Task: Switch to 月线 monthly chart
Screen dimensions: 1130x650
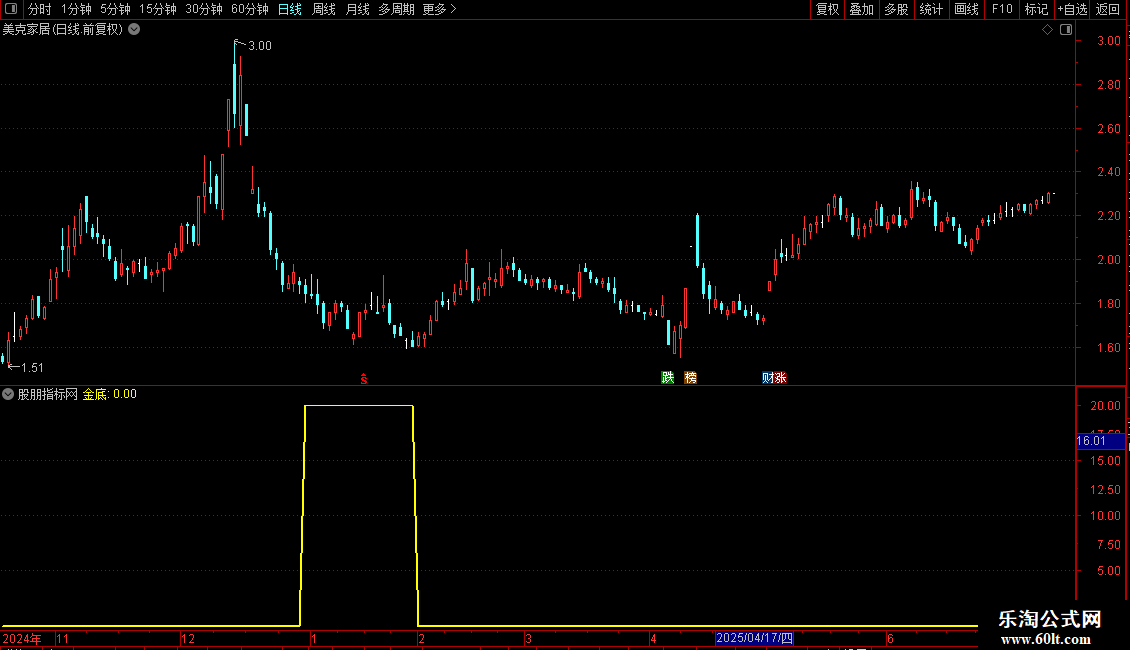Action: click(x=357, y=9)
